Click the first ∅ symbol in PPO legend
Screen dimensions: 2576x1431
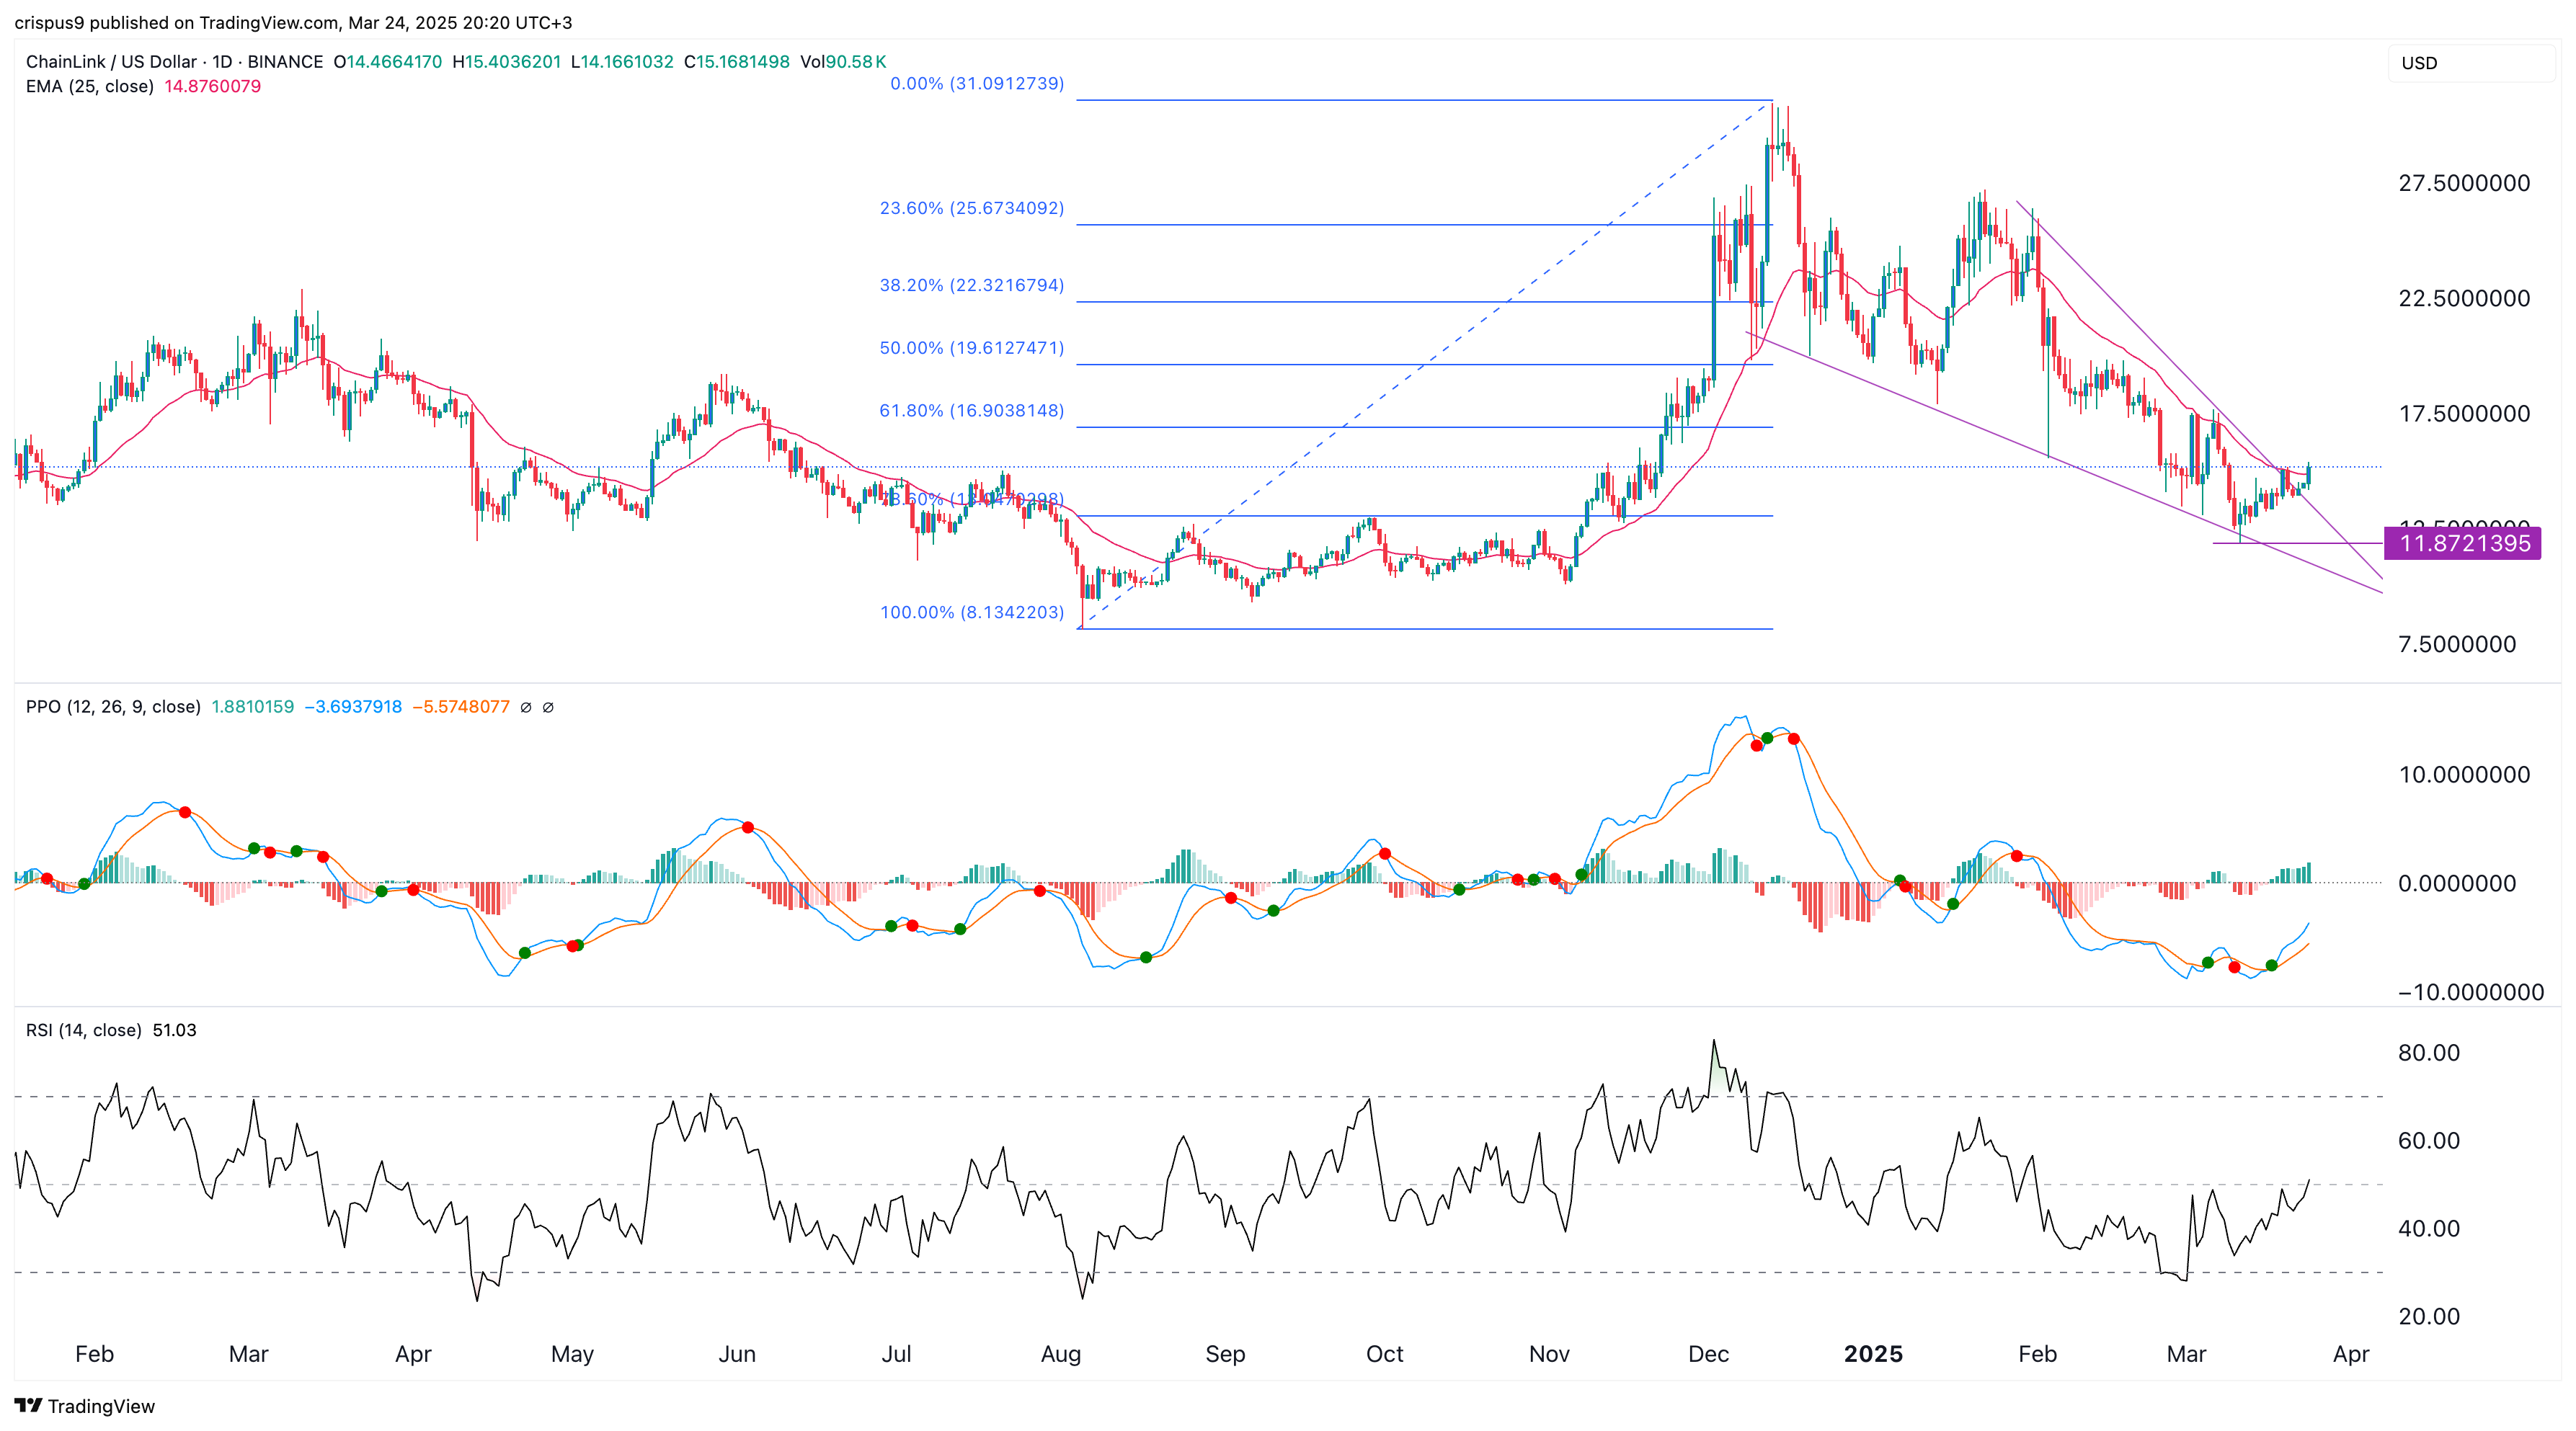[526, 707]
